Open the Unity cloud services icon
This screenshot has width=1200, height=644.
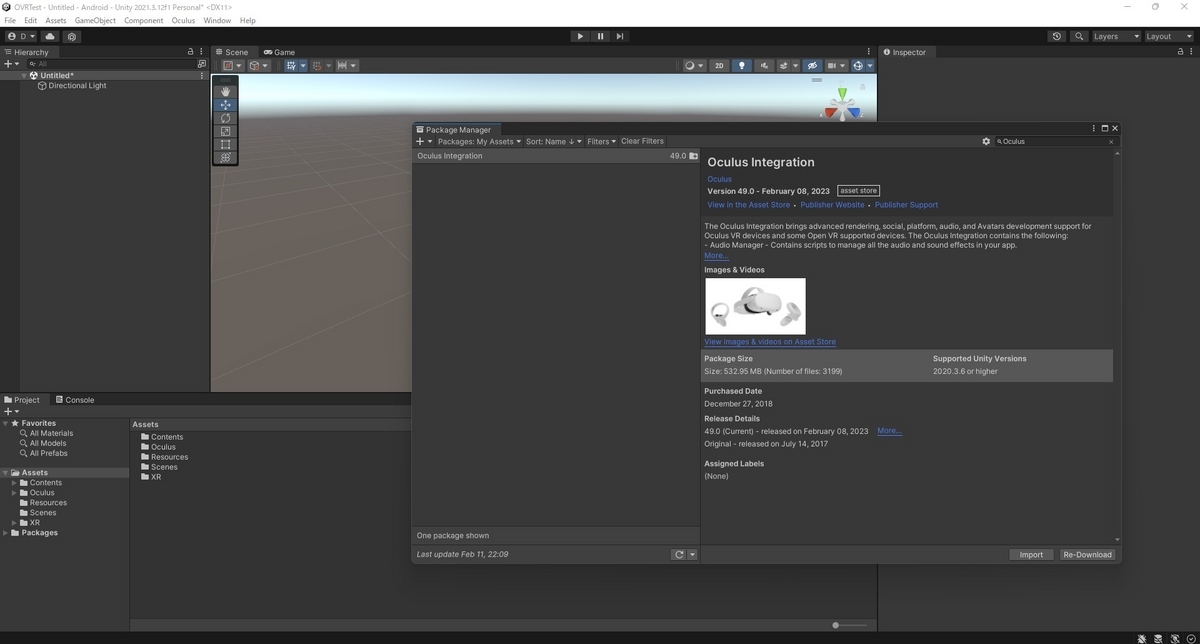50,36
